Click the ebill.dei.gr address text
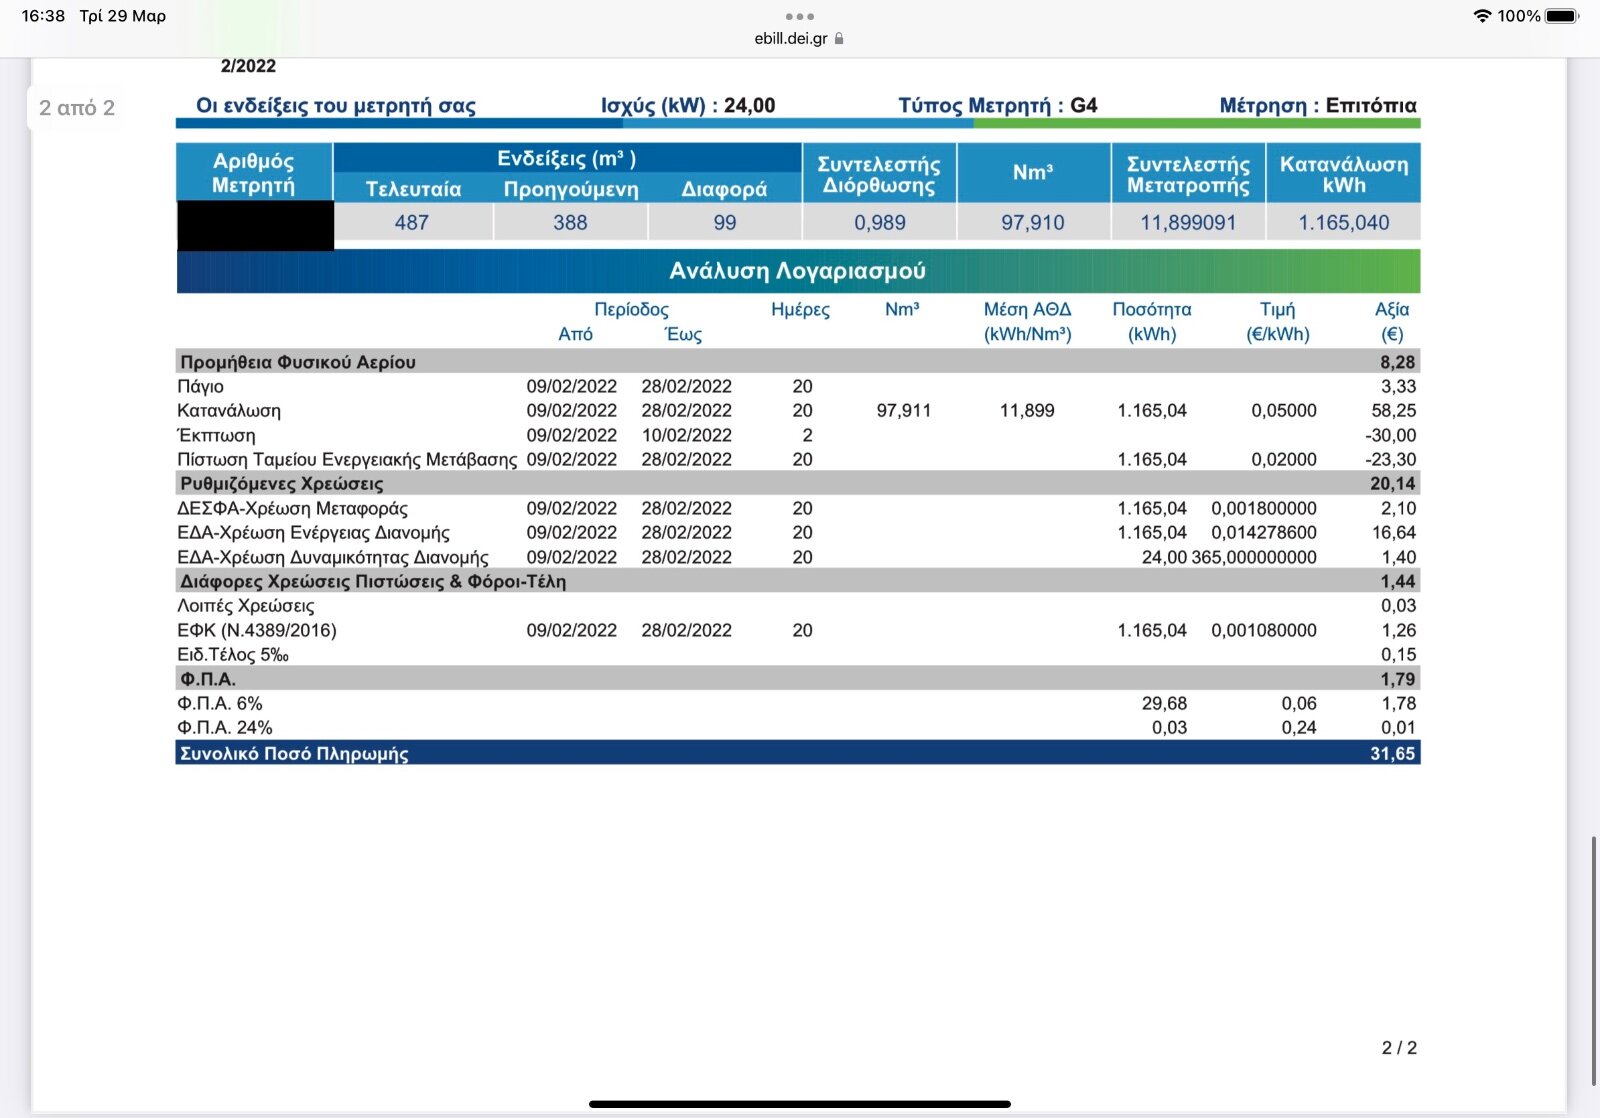 tap(790, 39)
